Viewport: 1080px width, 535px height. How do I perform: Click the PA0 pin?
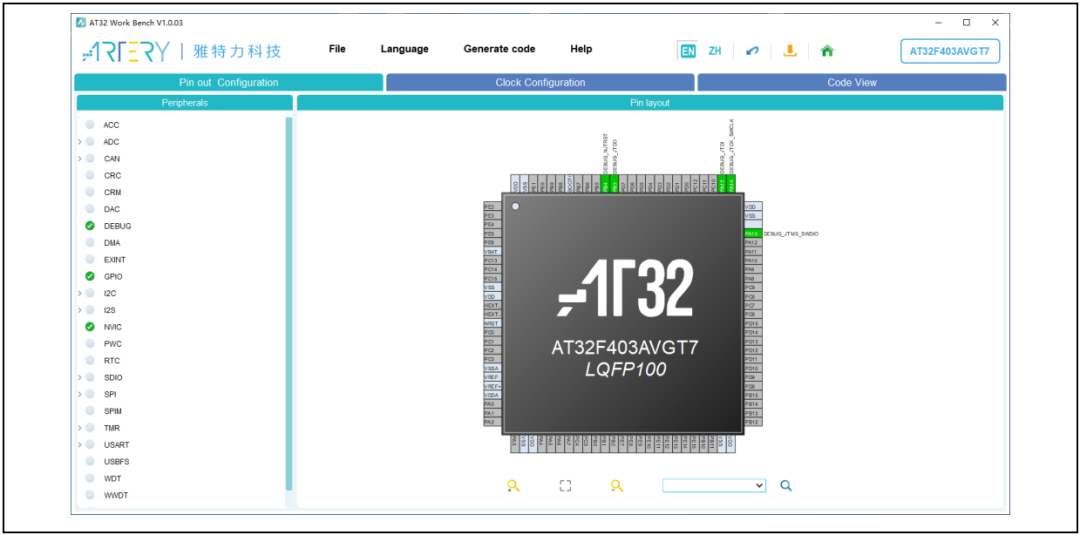[x=492, y=403]
